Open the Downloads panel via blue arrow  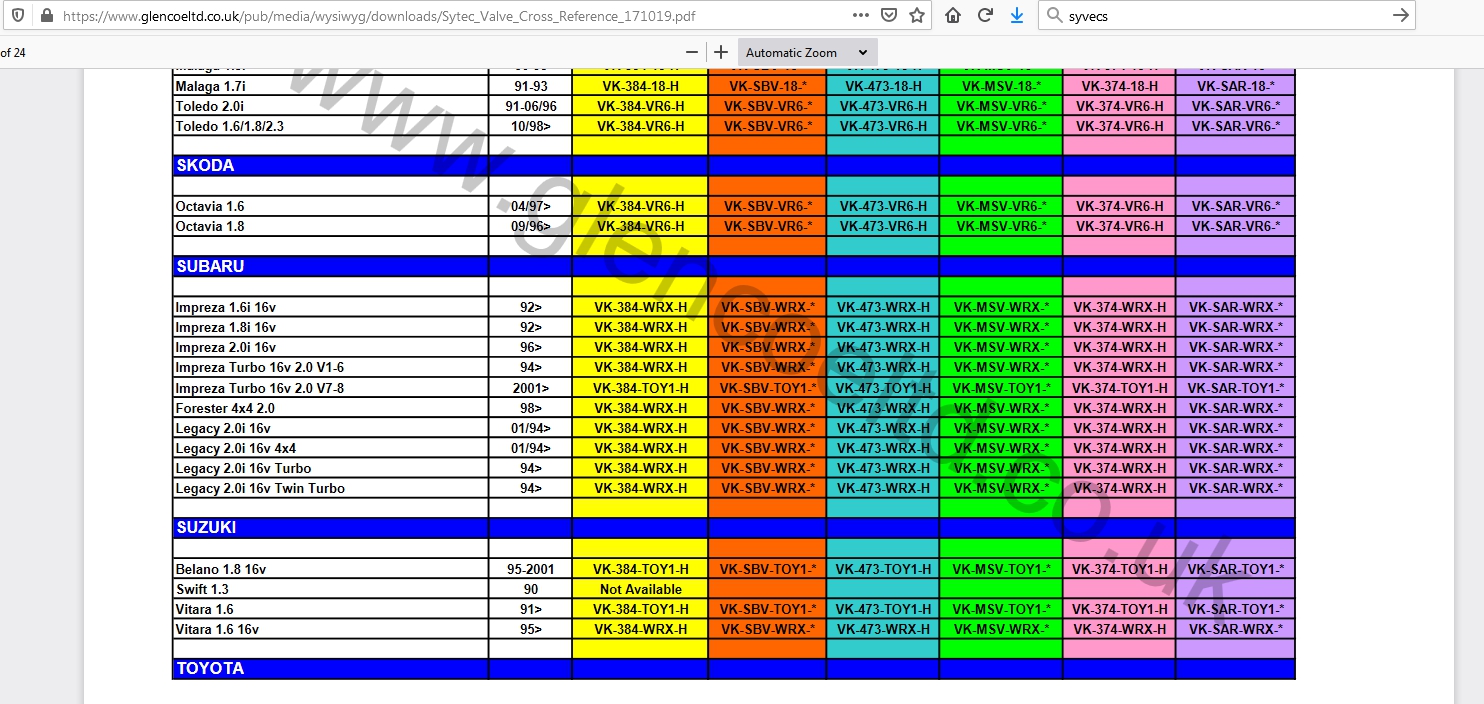click(x=1017, y=15)
